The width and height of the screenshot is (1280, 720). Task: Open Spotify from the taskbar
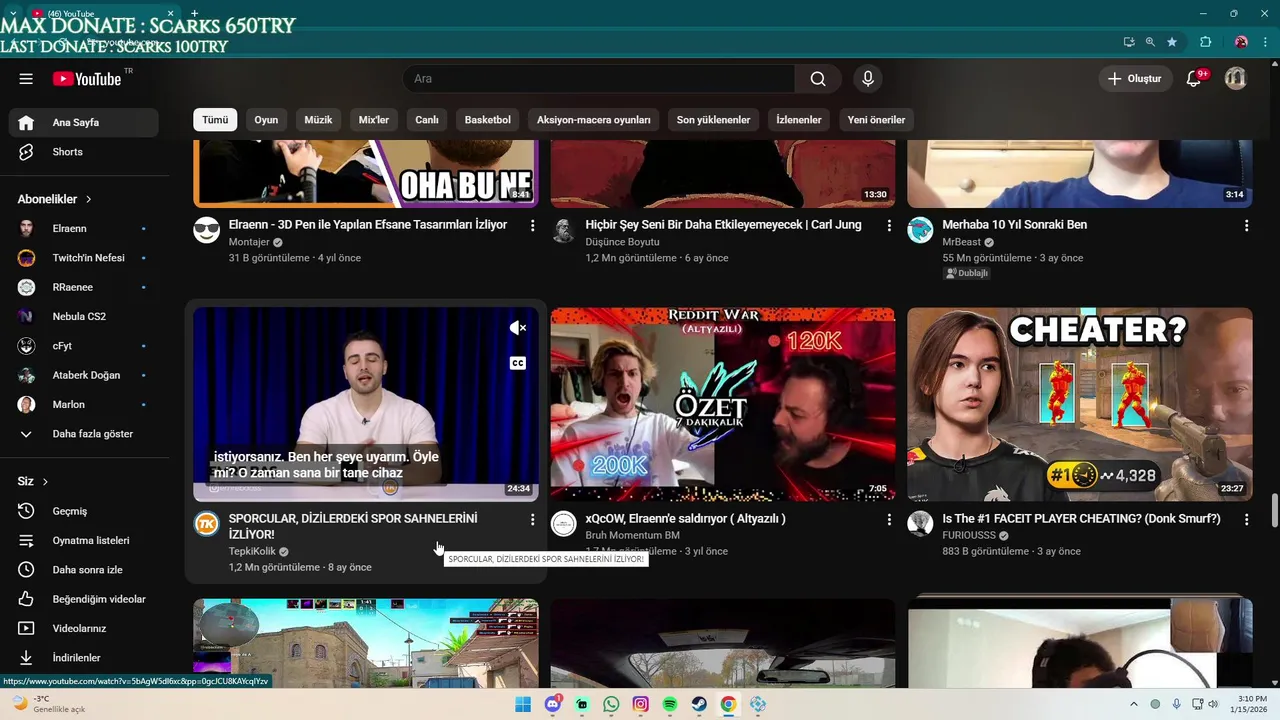click(x=670, y=704)
